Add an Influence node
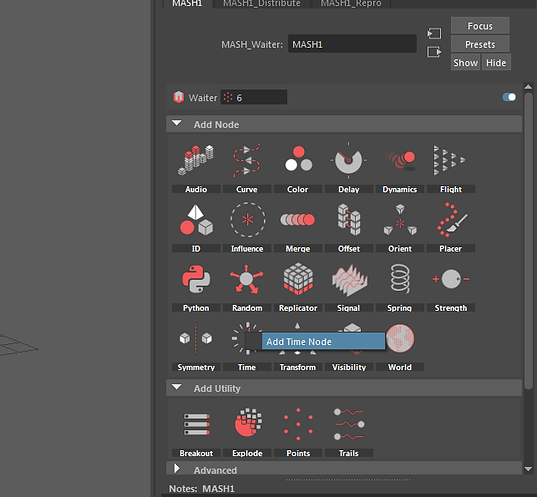Screen dimensions: 537x497 pos(247,220)
